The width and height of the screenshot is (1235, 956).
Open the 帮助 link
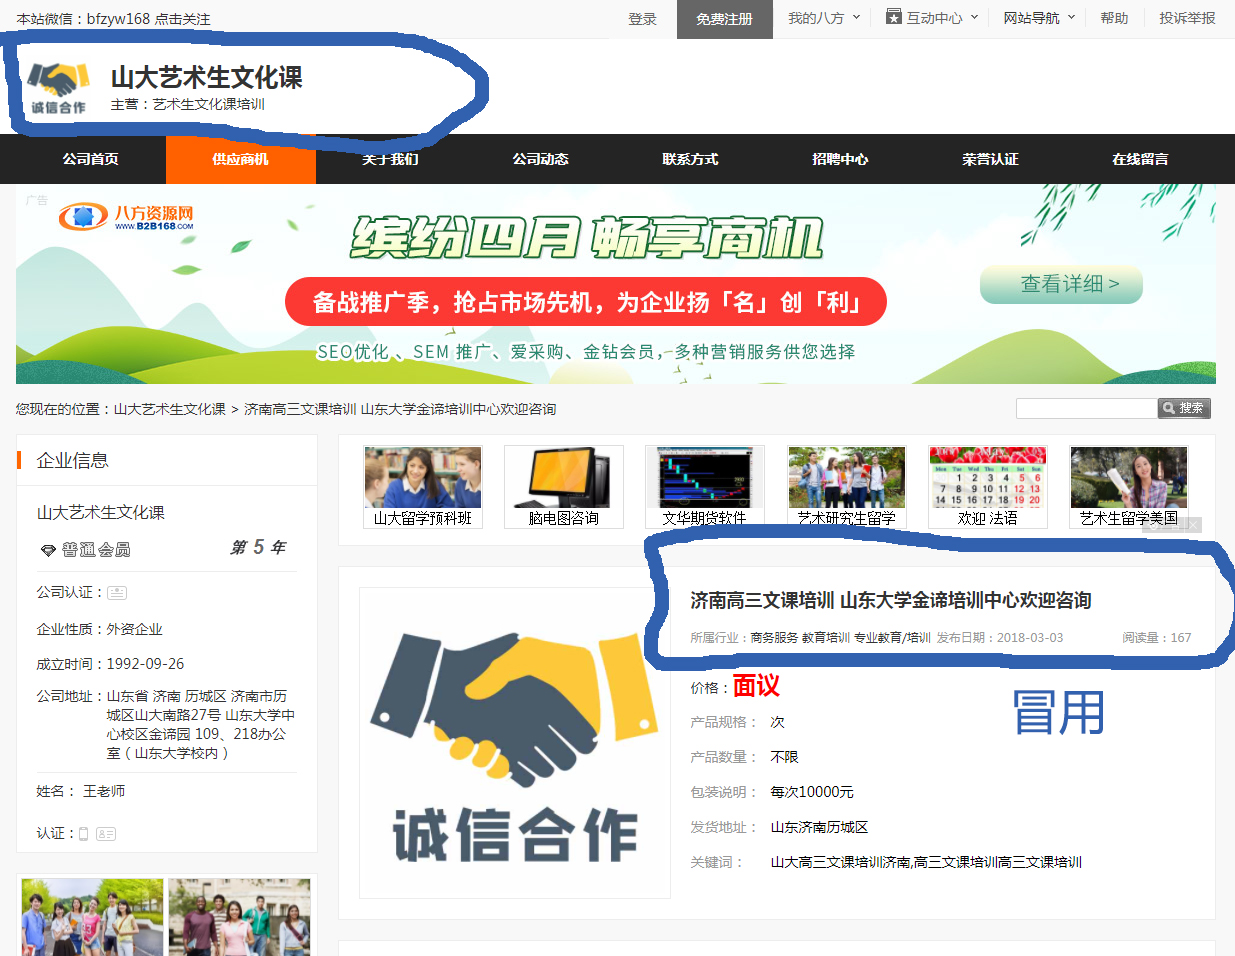pos(1114,18)
